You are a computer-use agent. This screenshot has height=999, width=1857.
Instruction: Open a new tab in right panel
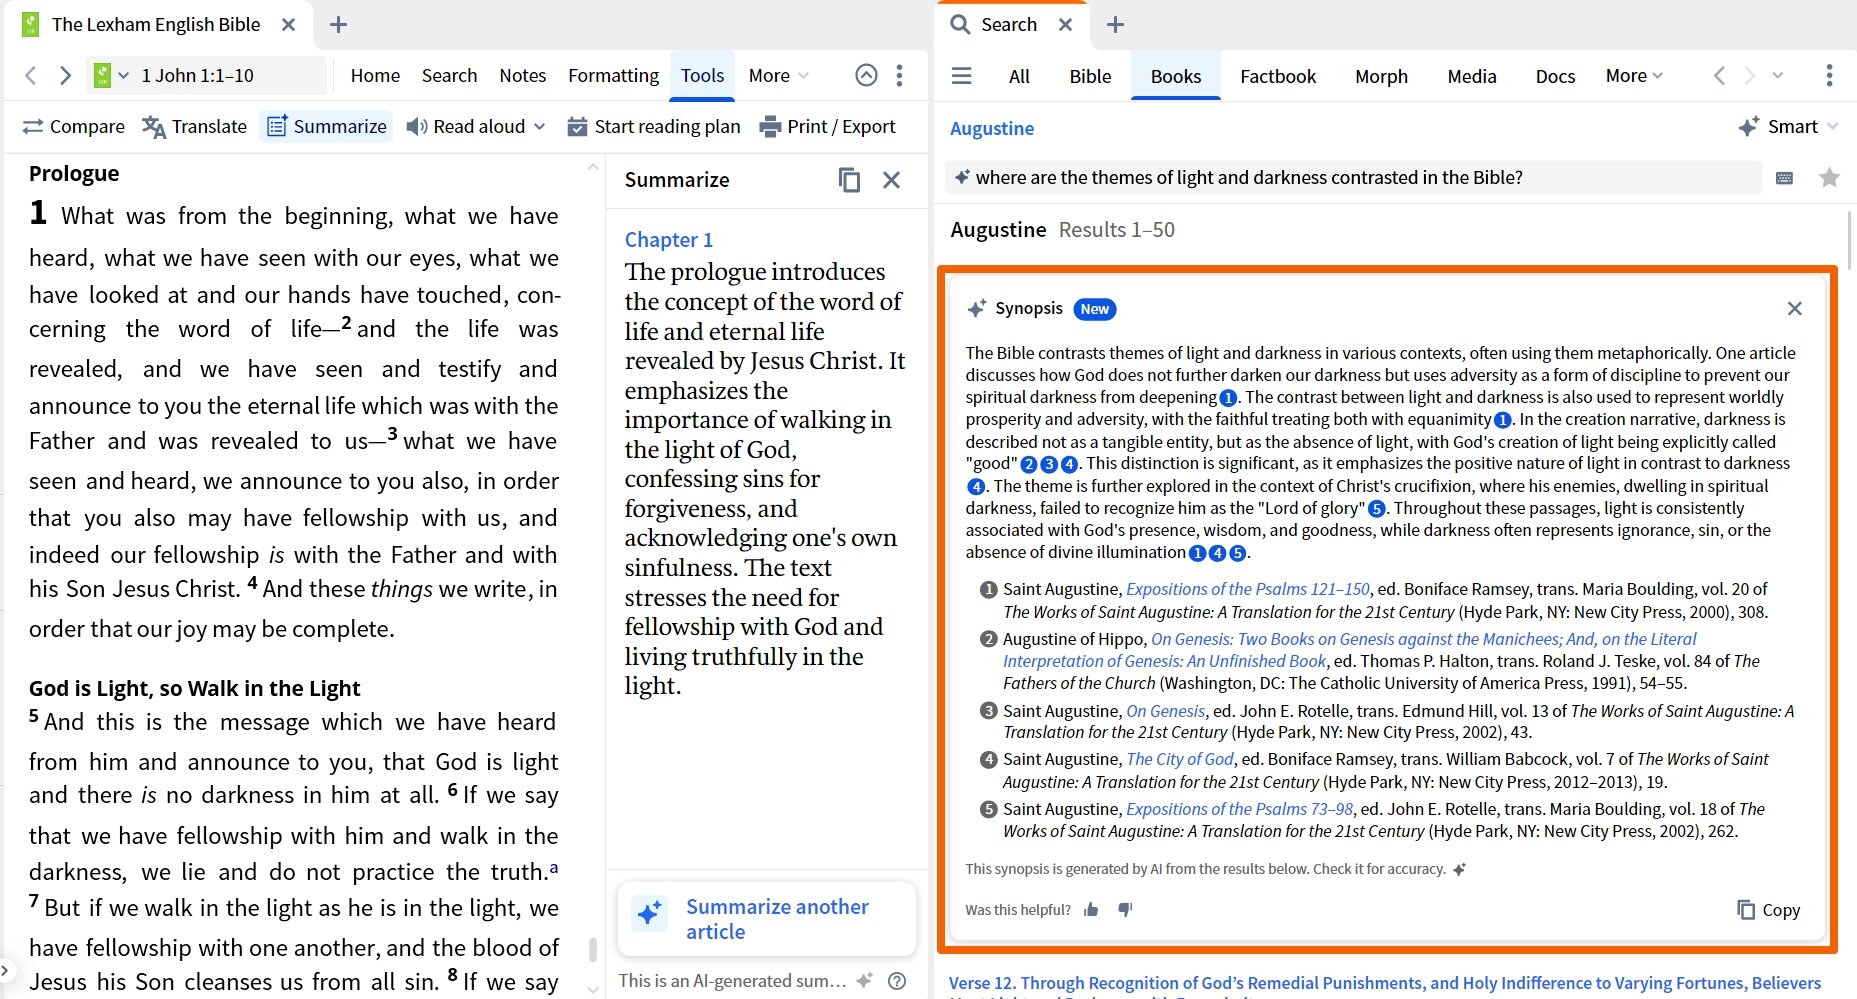tap(1116, 24)
